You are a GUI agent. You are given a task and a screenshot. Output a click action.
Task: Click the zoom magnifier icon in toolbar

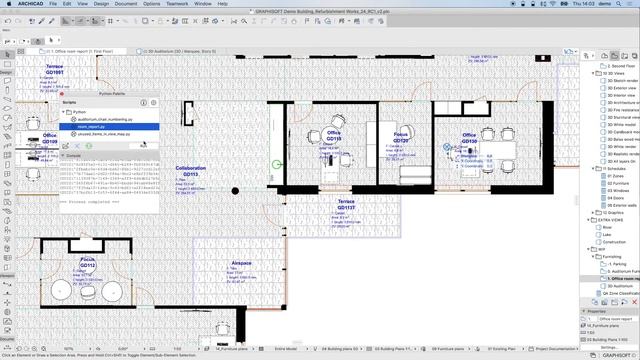point(244,21)
